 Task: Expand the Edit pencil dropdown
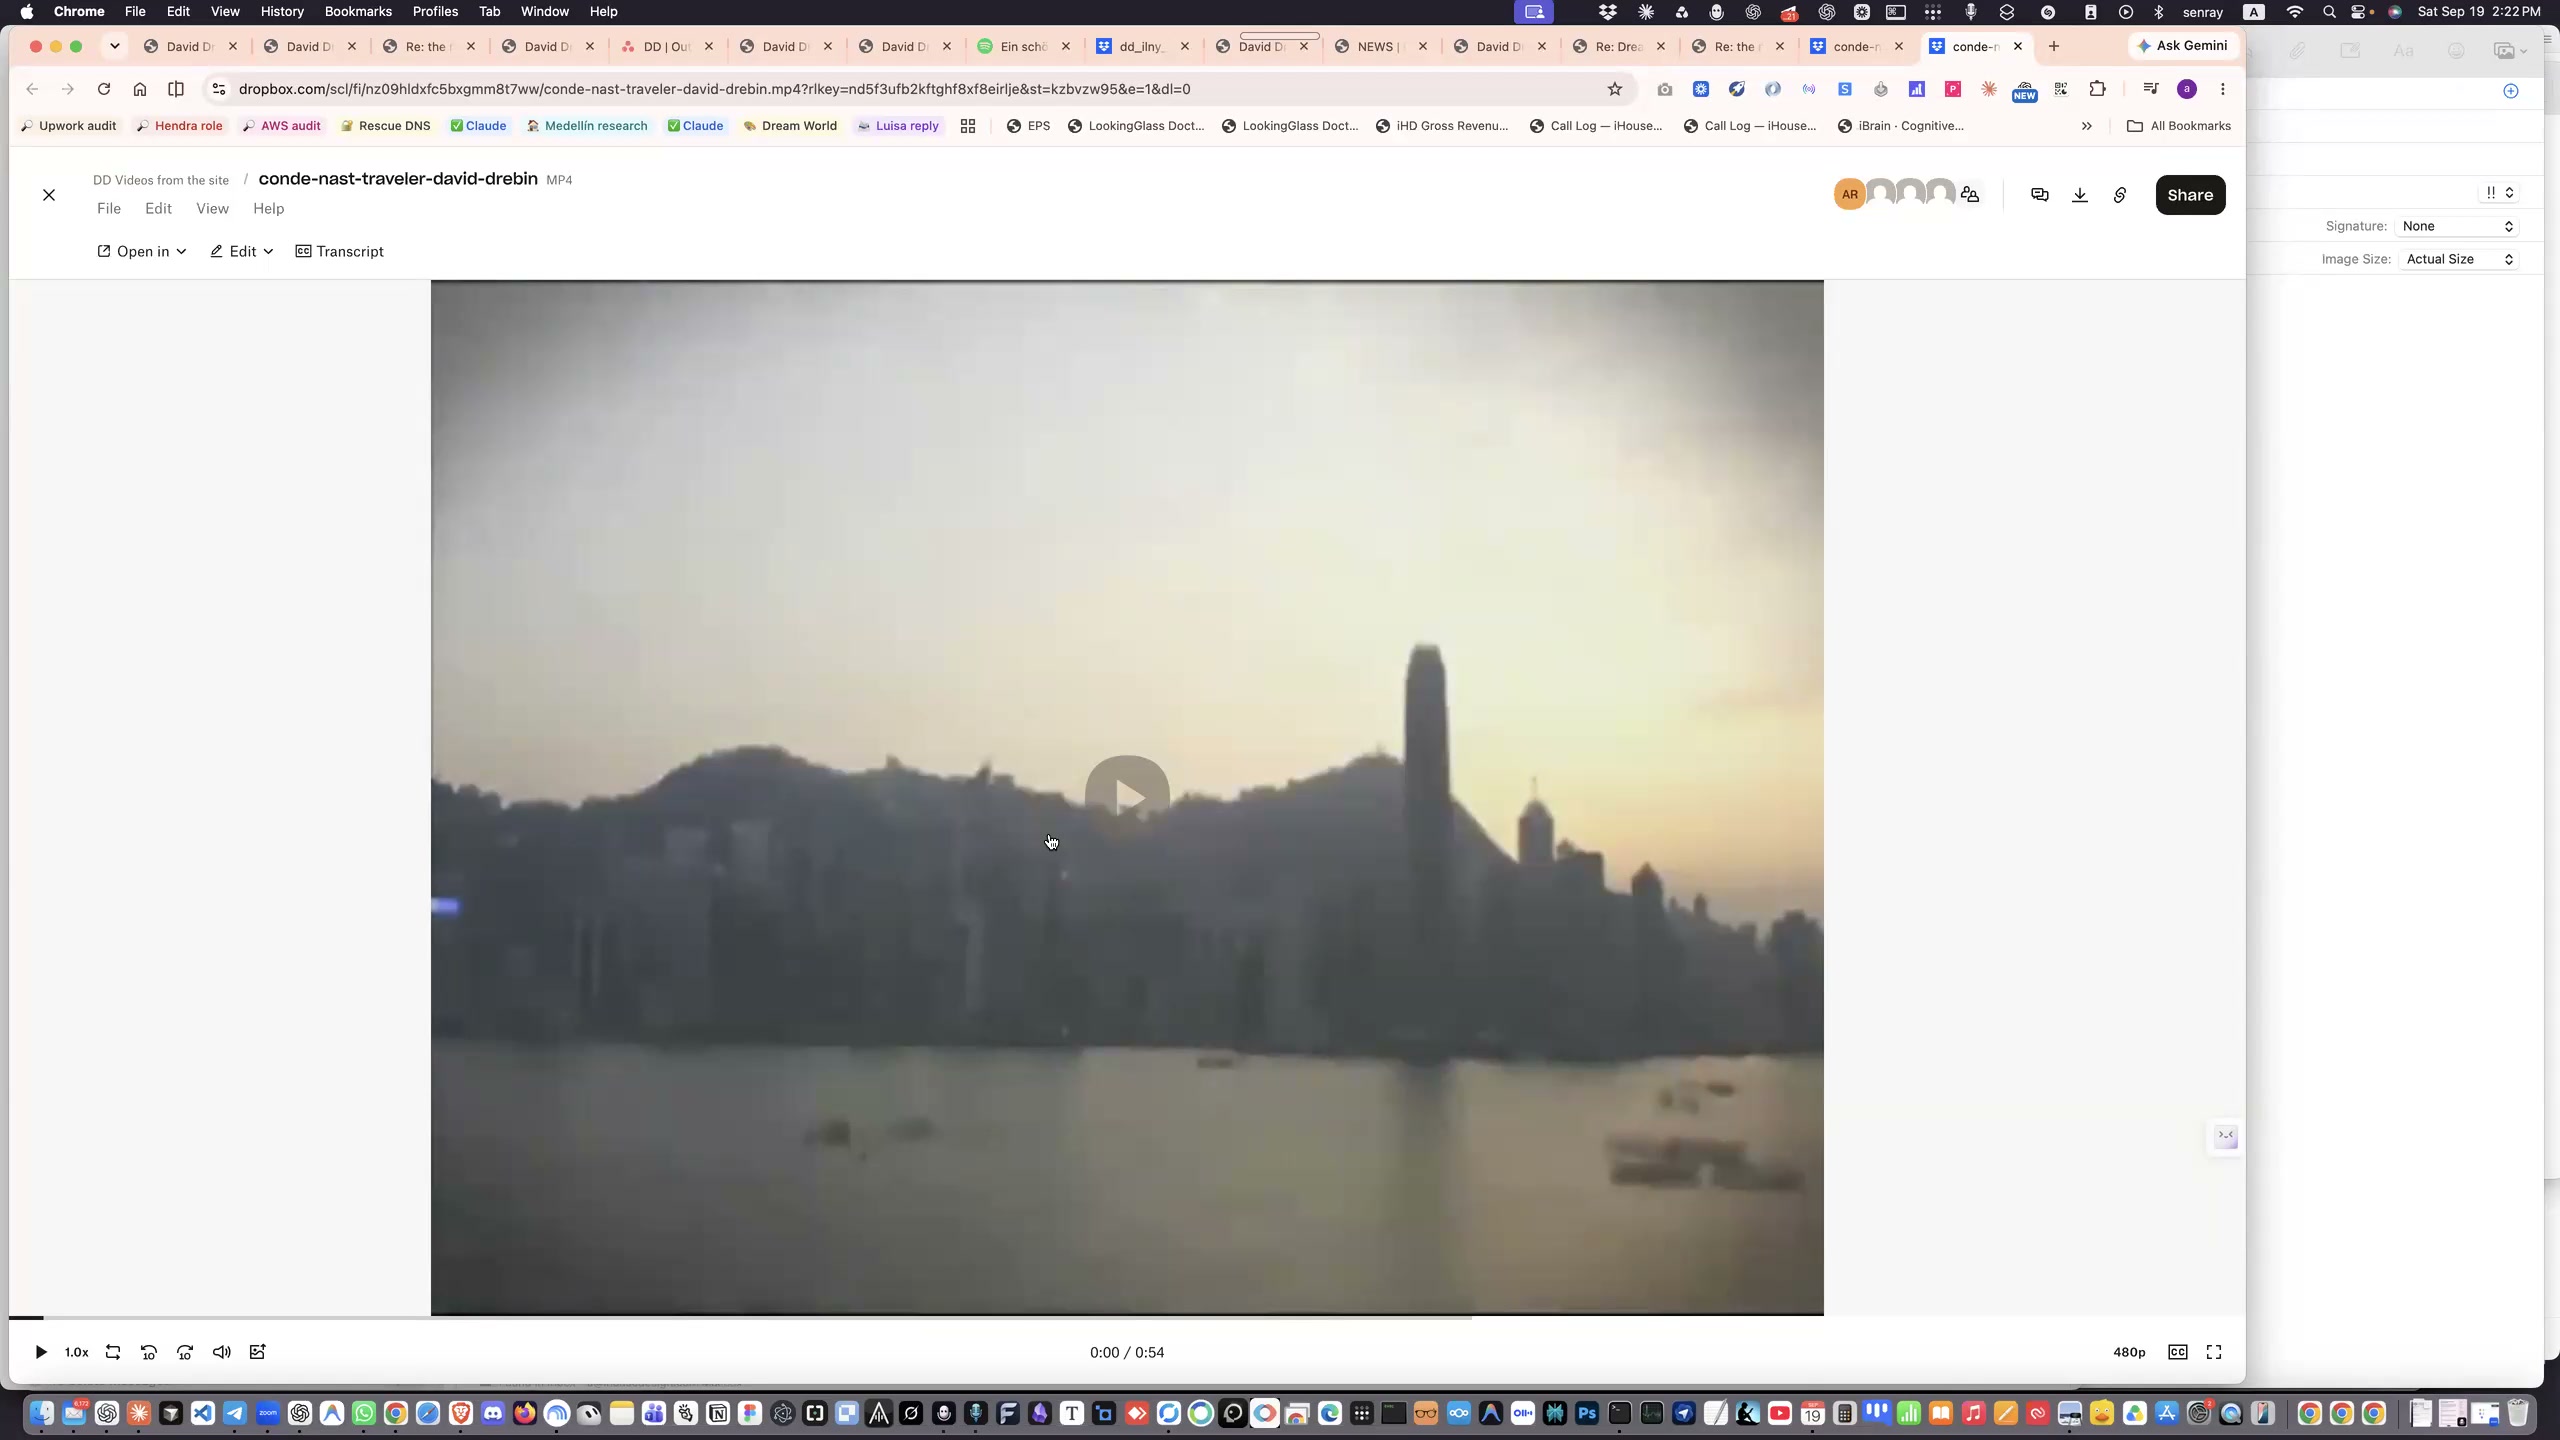(242, 252)
